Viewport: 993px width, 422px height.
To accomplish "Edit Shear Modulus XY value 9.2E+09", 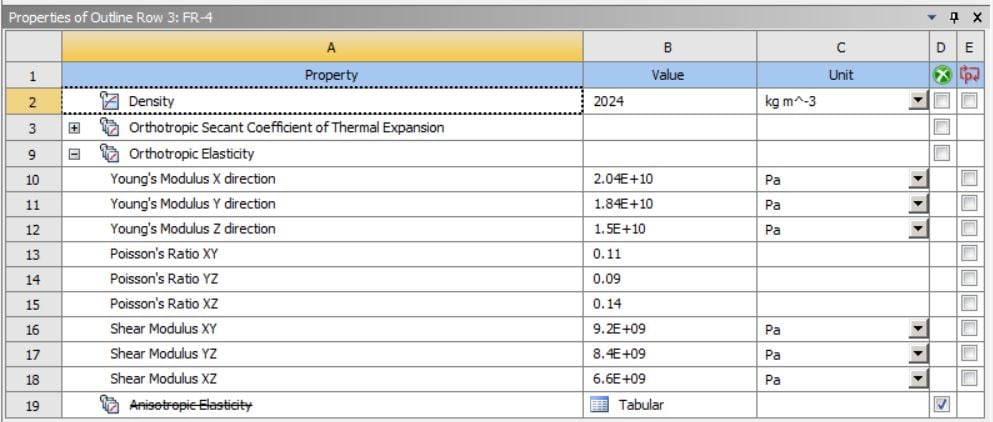I will (x=619, y=329).
